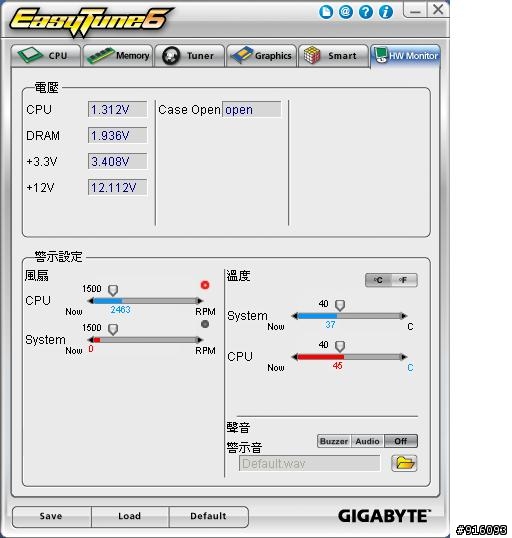Image resolution: width=512 pixels, height=538 pixels.
Task: Click left arrow of System fan slider
Action: (x=91, y=340)
